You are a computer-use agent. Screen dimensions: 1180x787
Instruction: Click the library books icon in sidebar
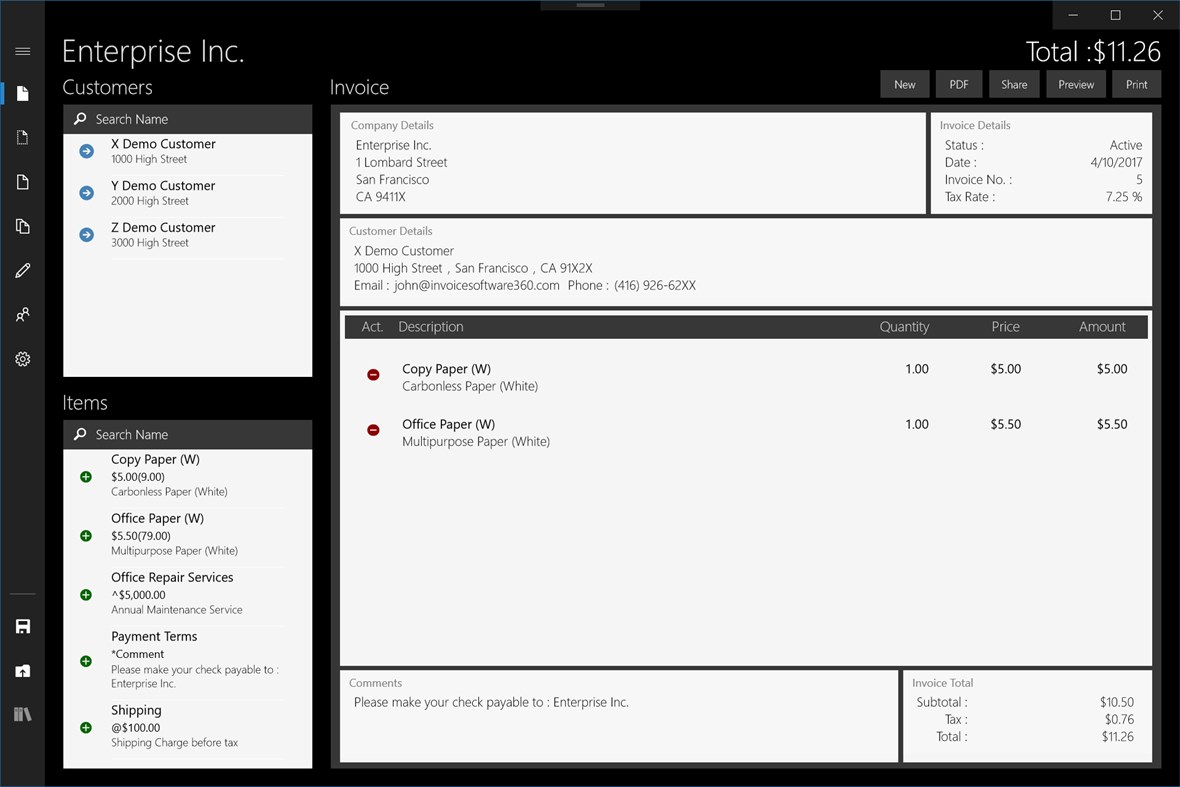[22, 713]
